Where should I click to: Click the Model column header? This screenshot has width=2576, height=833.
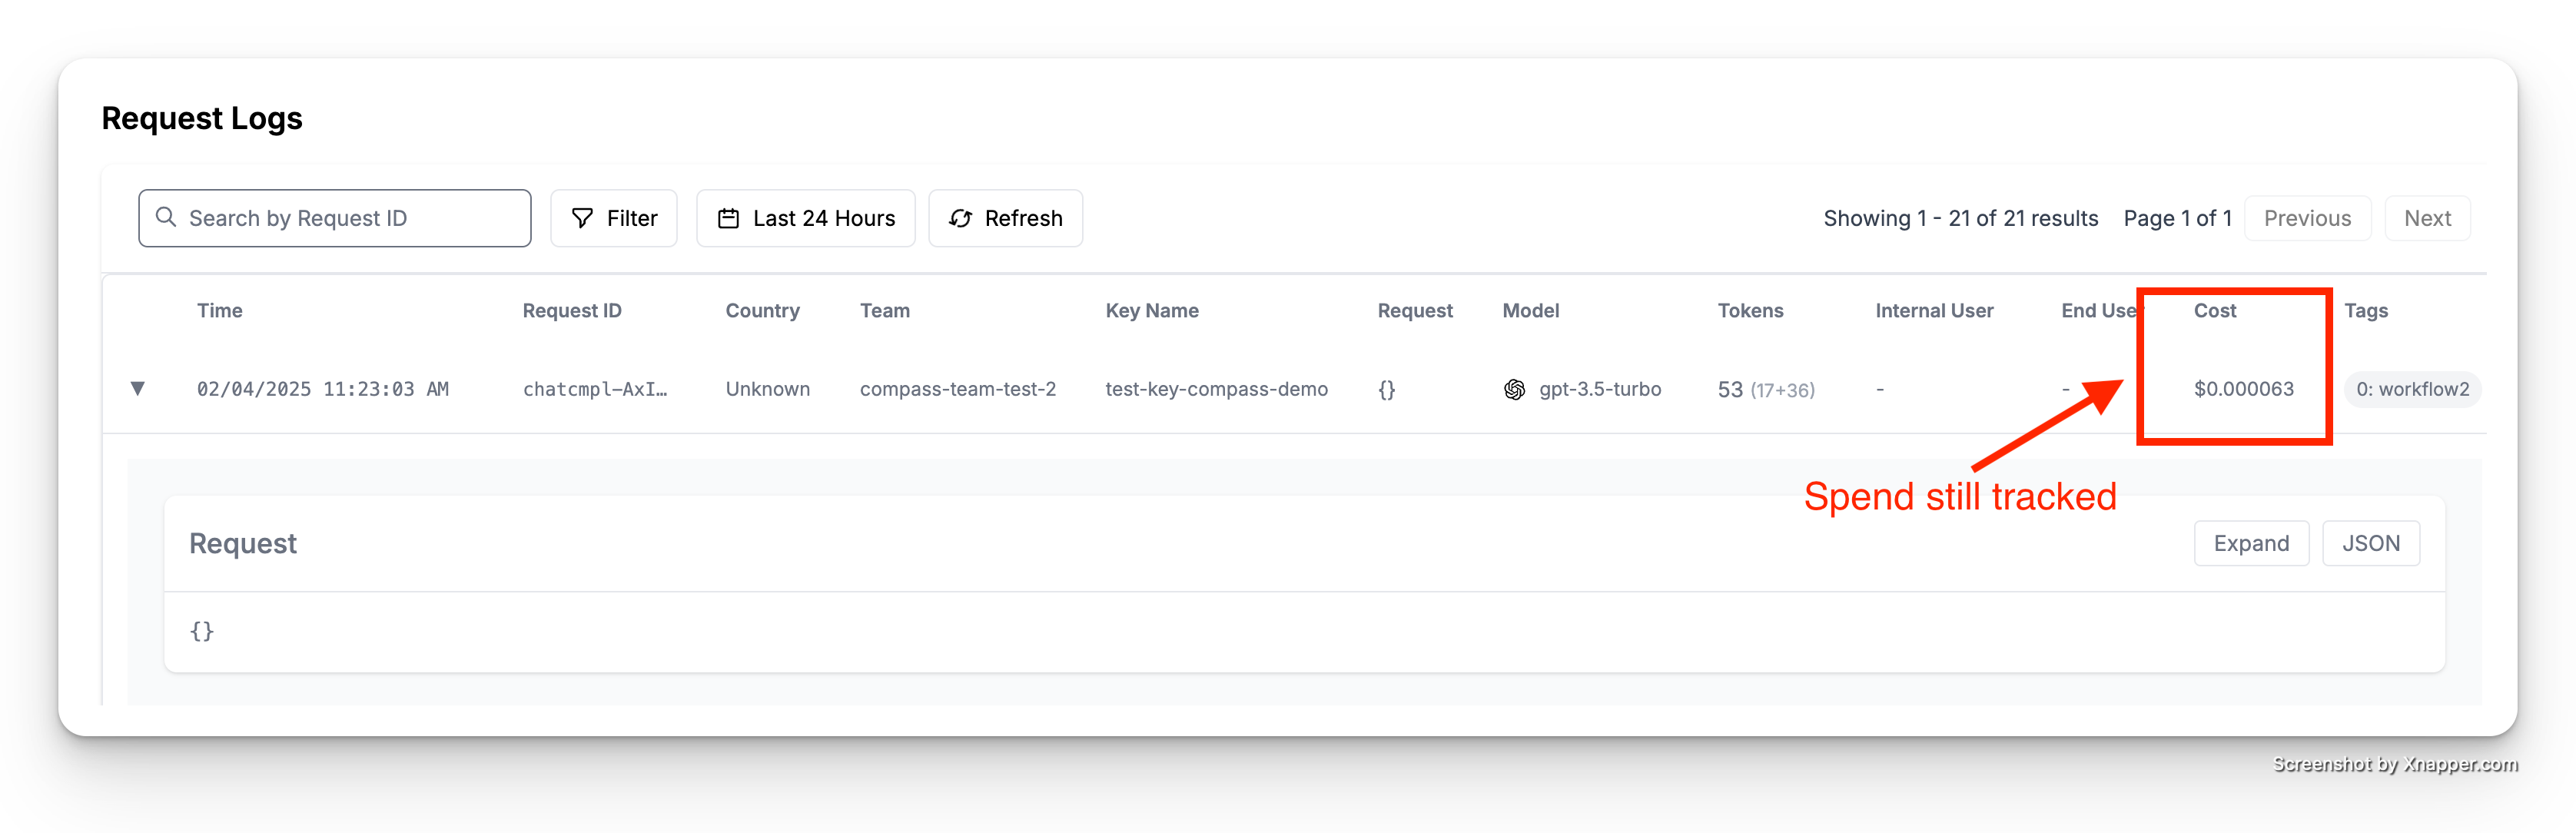click(x=1530, y=311)
